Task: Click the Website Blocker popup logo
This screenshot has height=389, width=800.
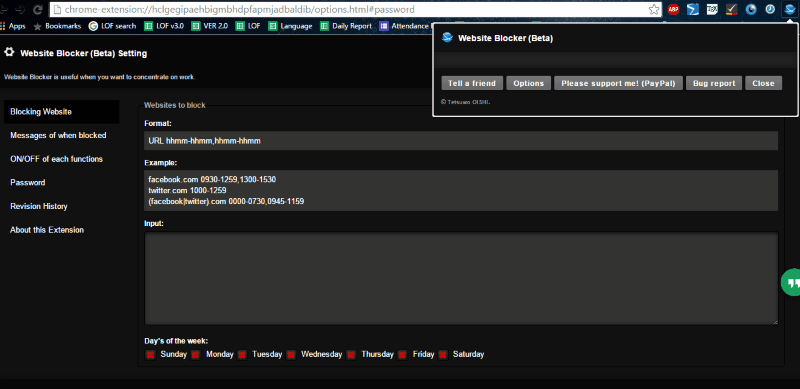Action: coord(447,38)
